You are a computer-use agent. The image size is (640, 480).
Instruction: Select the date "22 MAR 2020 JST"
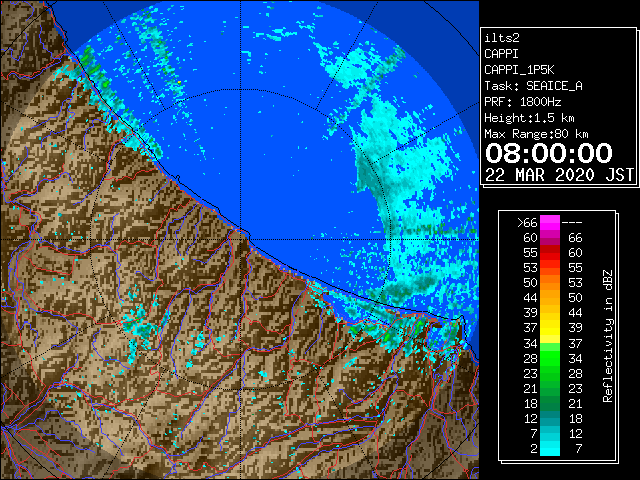coord(559,175)
